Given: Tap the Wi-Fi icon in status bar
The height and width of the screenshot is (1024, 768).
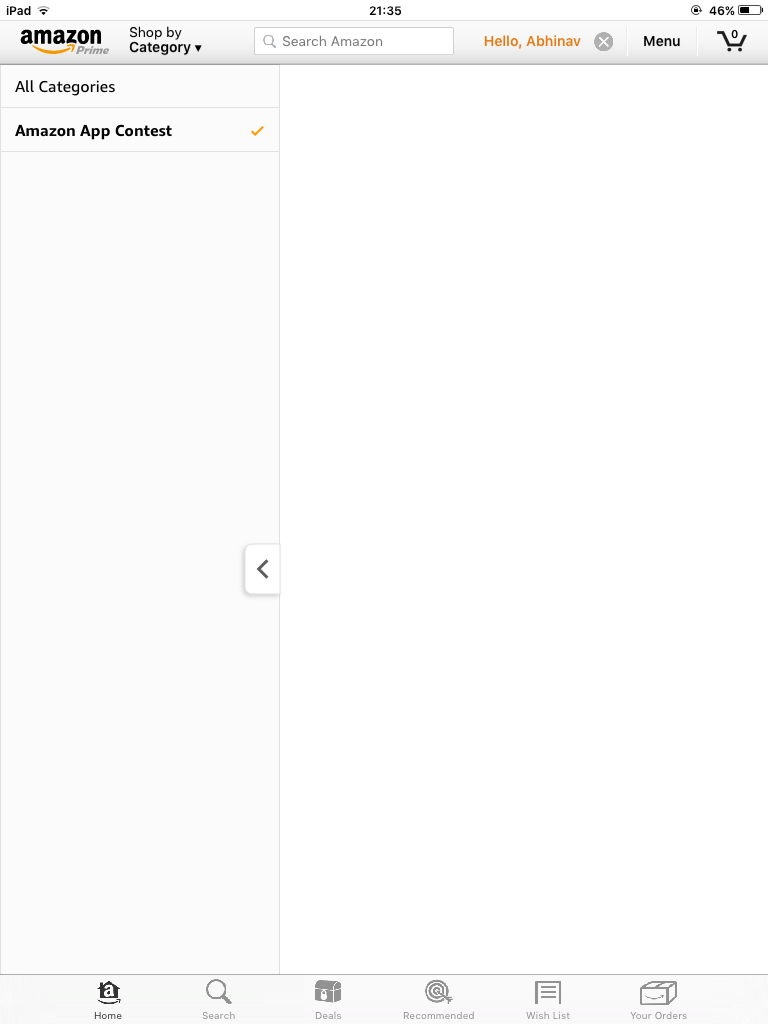Looking at the screenshot, I should click(44, 10).
